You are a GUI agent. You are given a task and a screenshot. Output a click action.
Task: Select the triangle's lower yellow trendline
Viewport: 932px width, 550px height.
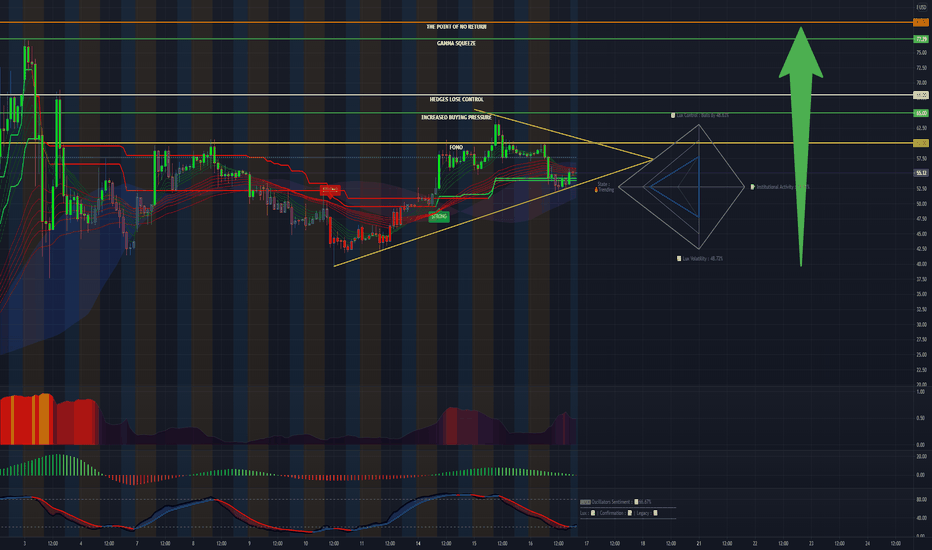493,213
